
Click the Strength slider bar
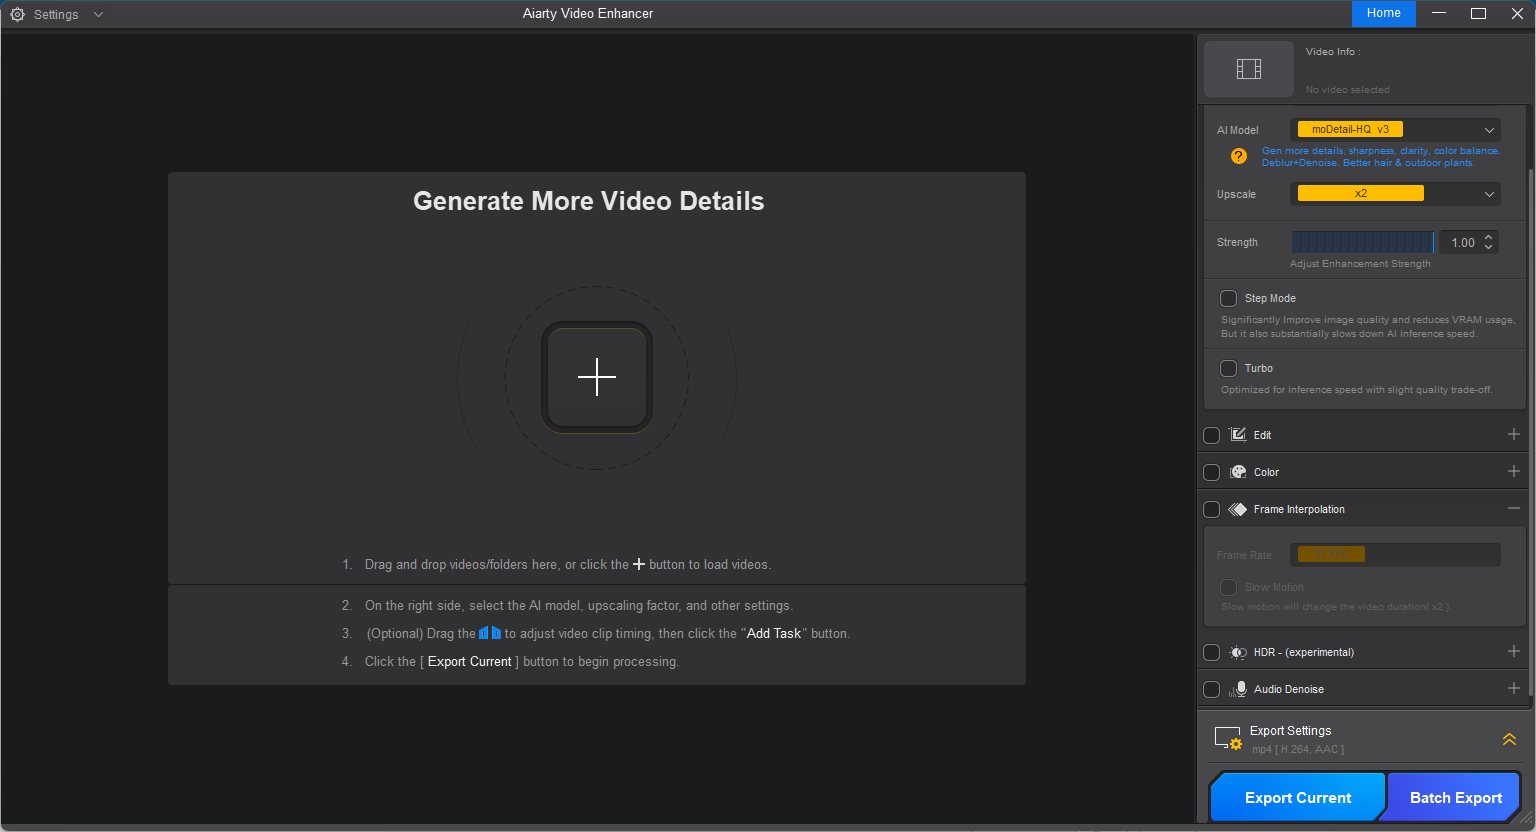point(1362,242)
